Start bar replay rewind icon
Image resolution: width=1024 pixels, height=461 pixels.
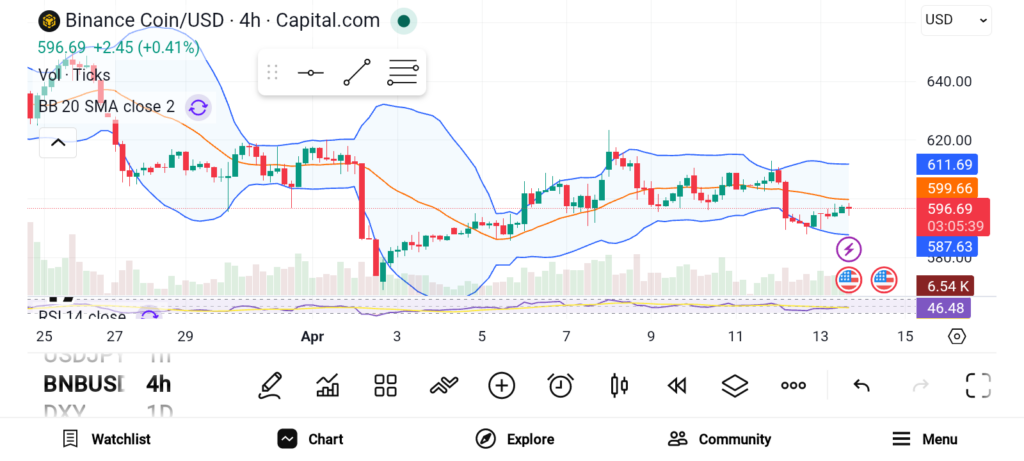[677, 386]
